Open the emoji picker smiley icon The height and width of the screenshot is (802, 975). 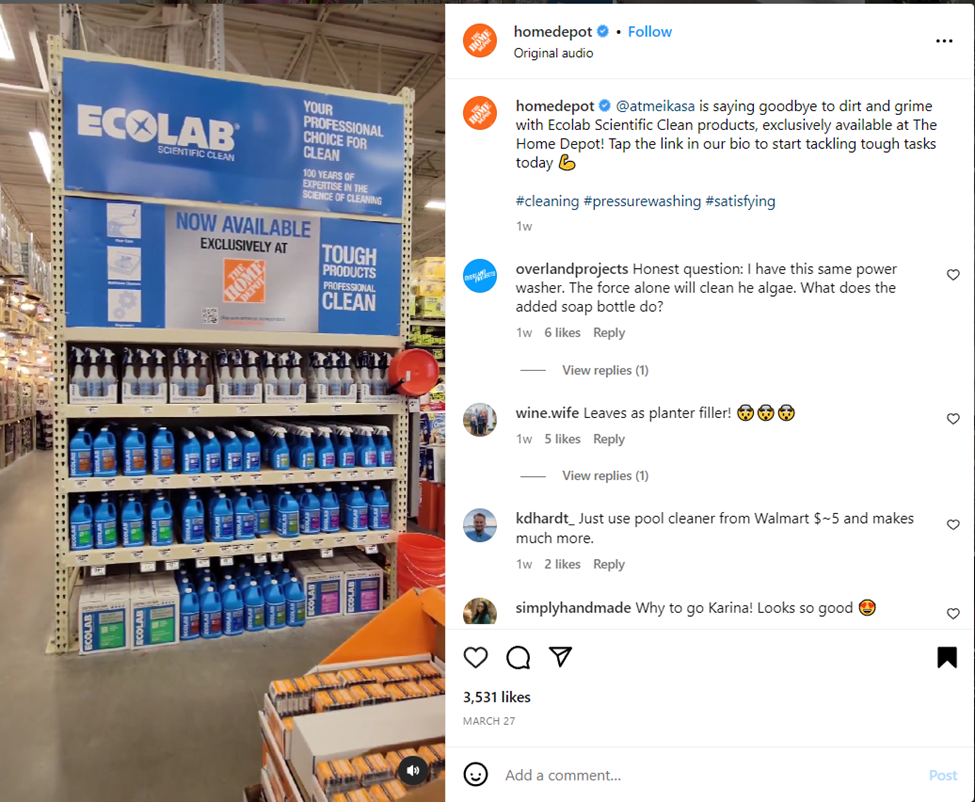(476, 775)
